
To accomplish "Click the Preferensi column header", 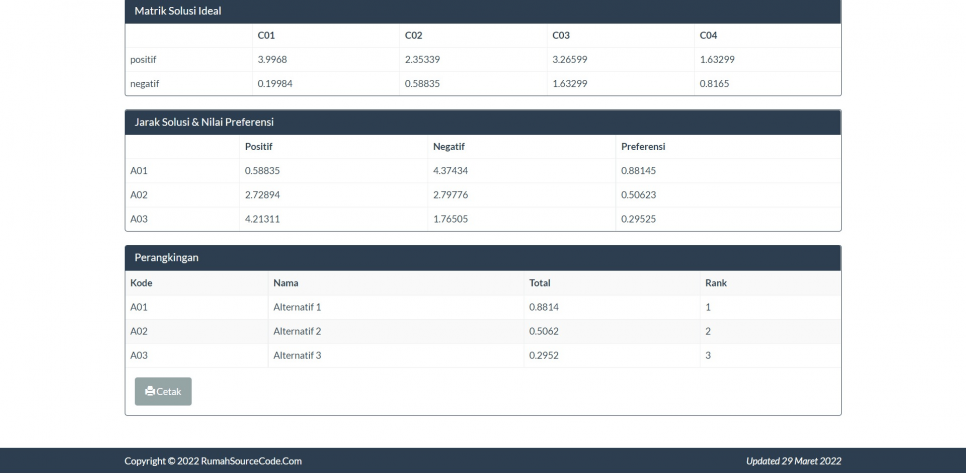I will [643, 146].
